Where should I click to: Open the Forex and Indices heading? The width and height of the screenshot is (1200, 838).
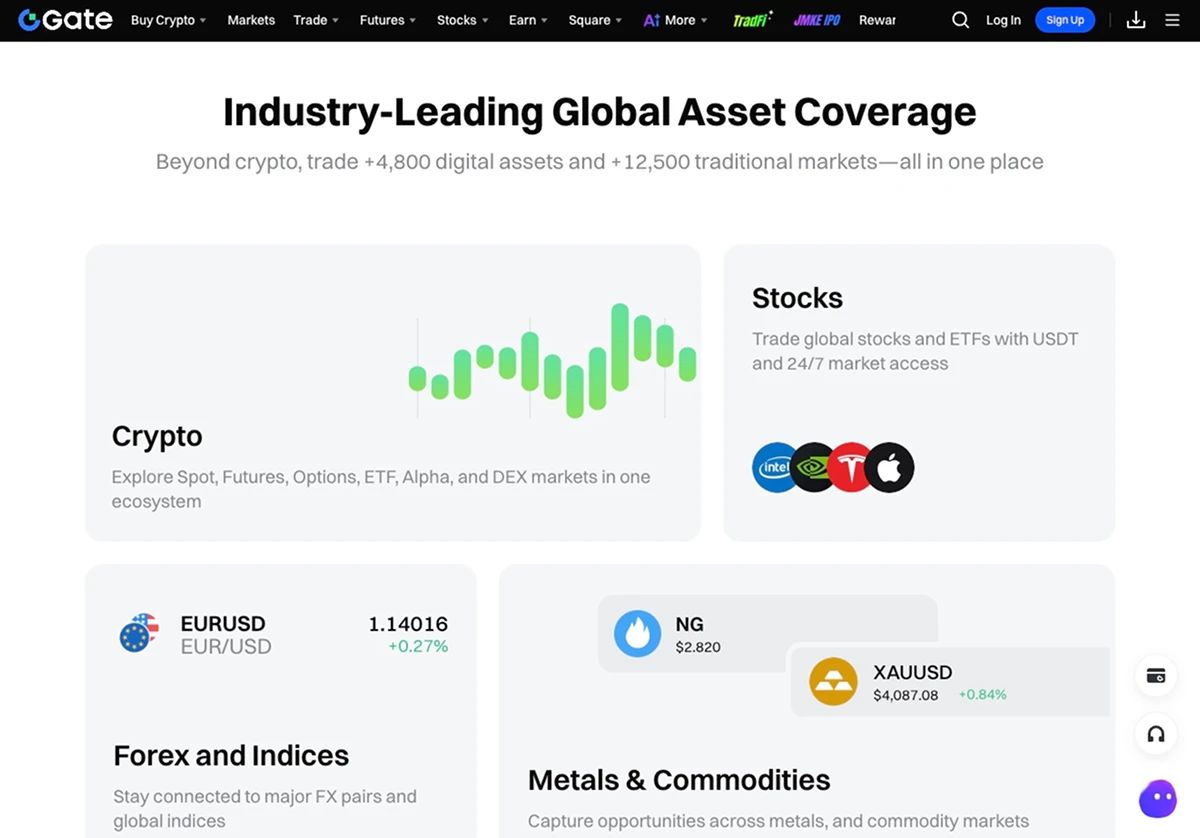[231, 755]
